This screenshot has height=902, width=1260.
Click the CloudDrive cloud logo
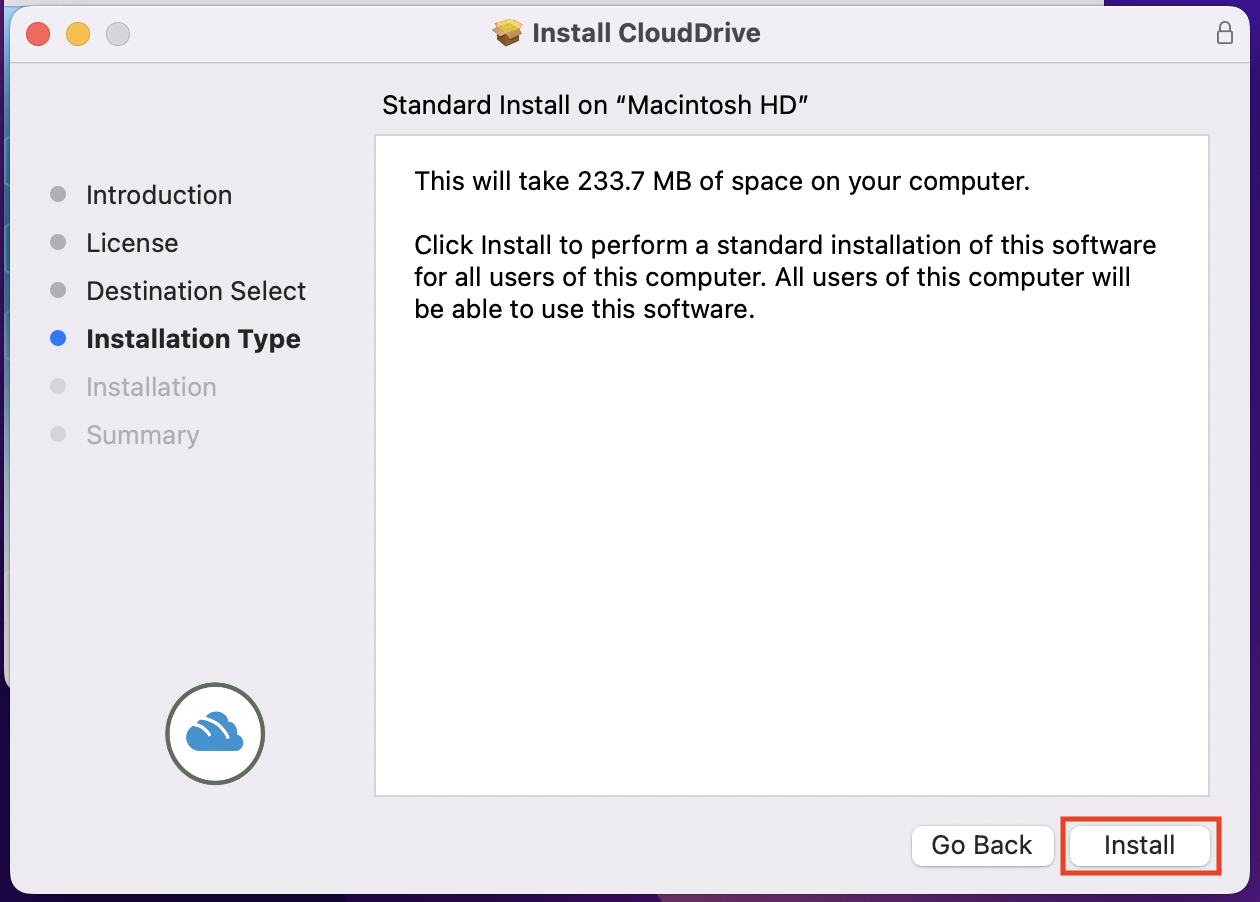tap(215, 733)
